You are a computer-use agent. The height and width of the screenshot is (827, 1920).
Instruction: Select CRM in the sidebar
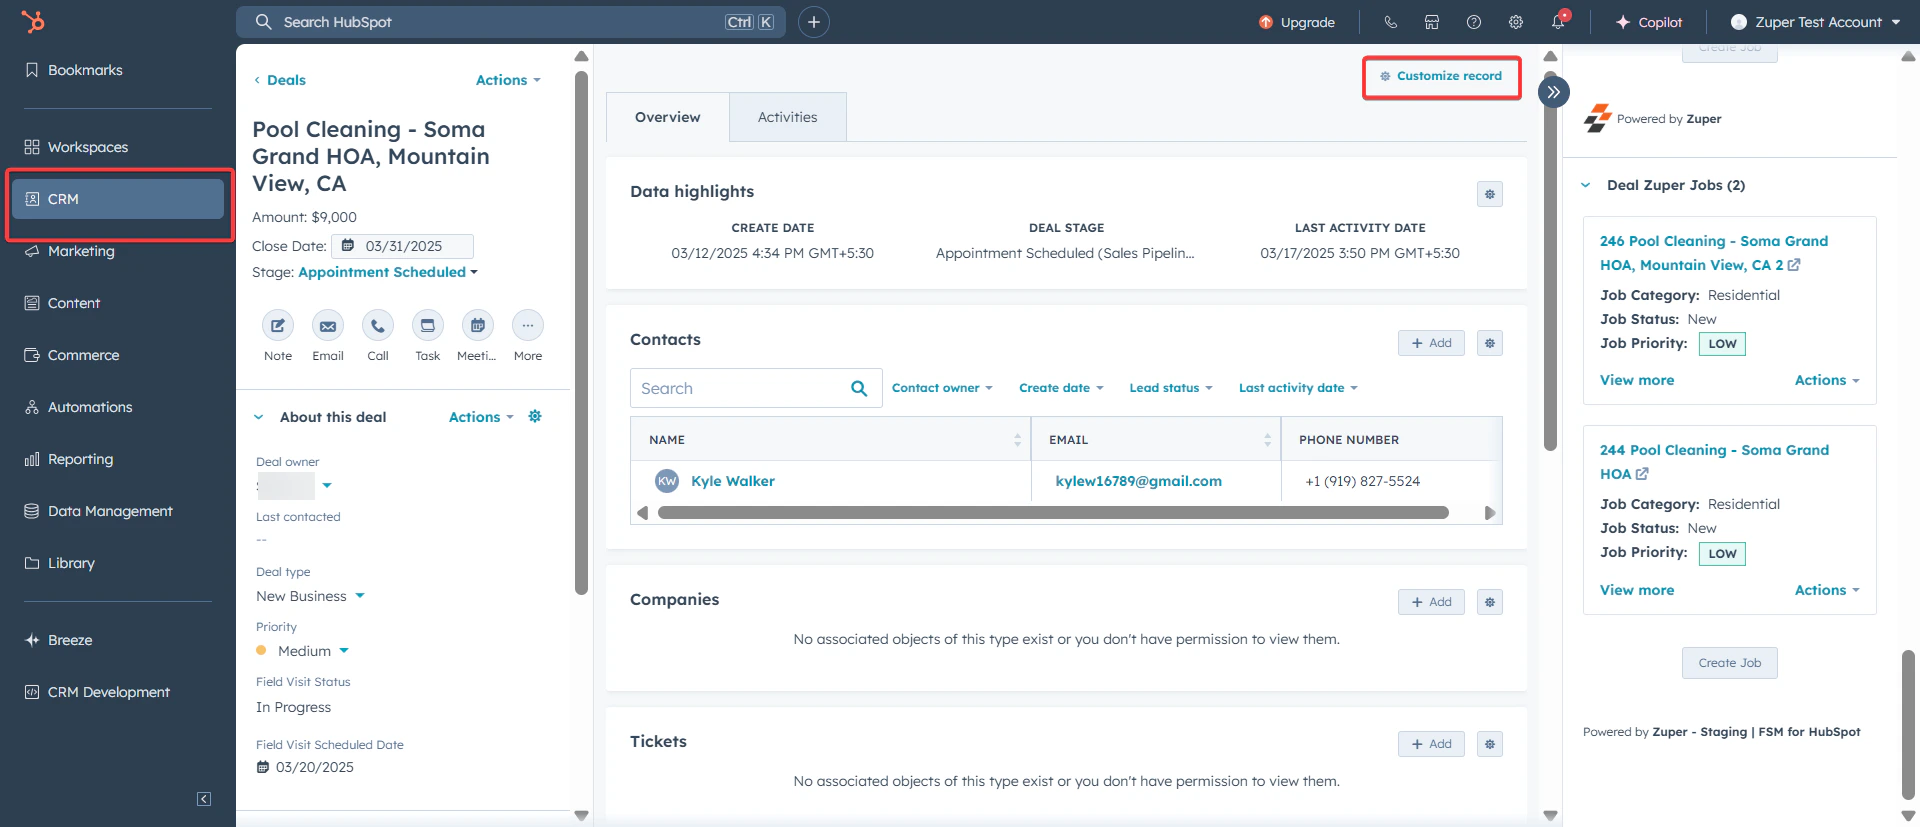(118, 199)
